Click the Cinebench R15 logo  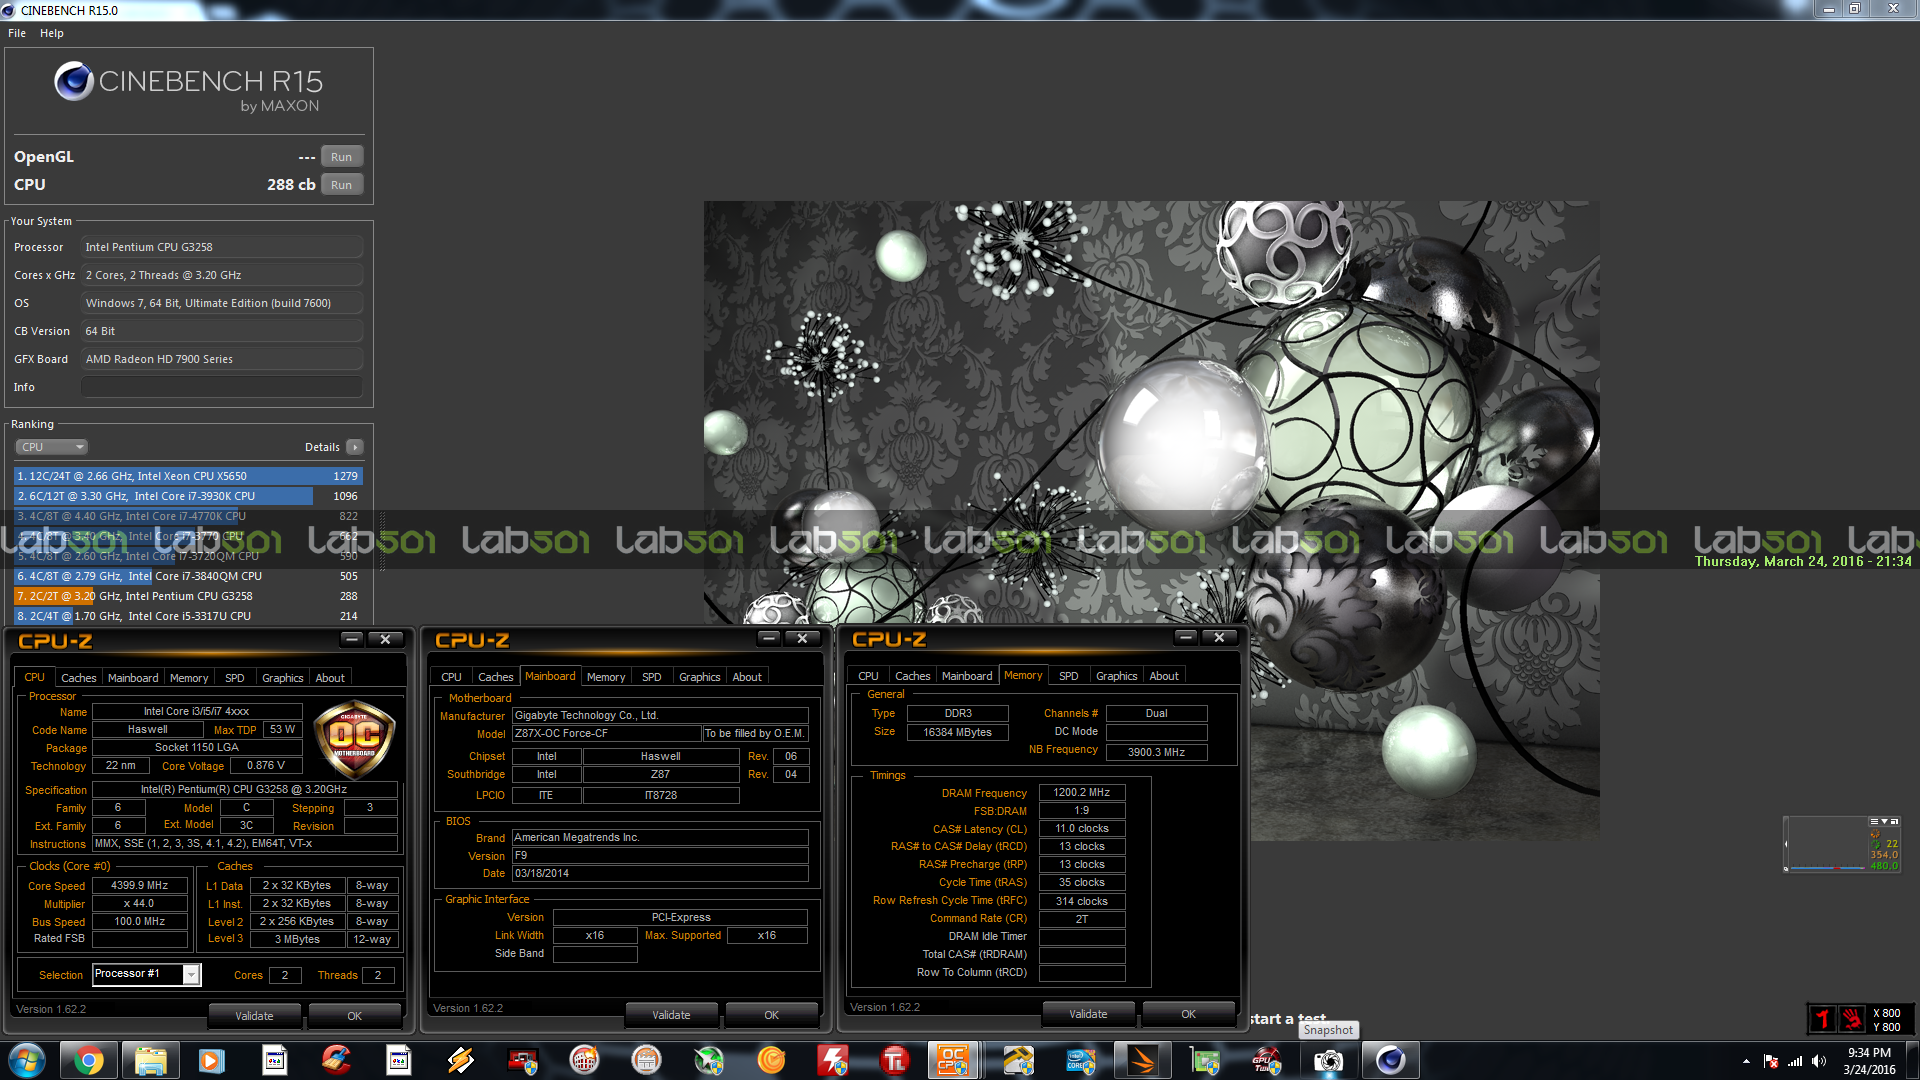(188, 88)
